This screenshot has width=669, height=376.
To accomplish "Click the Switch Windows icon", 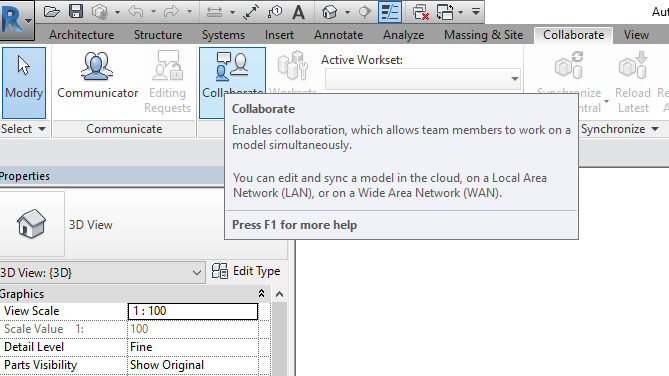I will (x=445, y=12).
